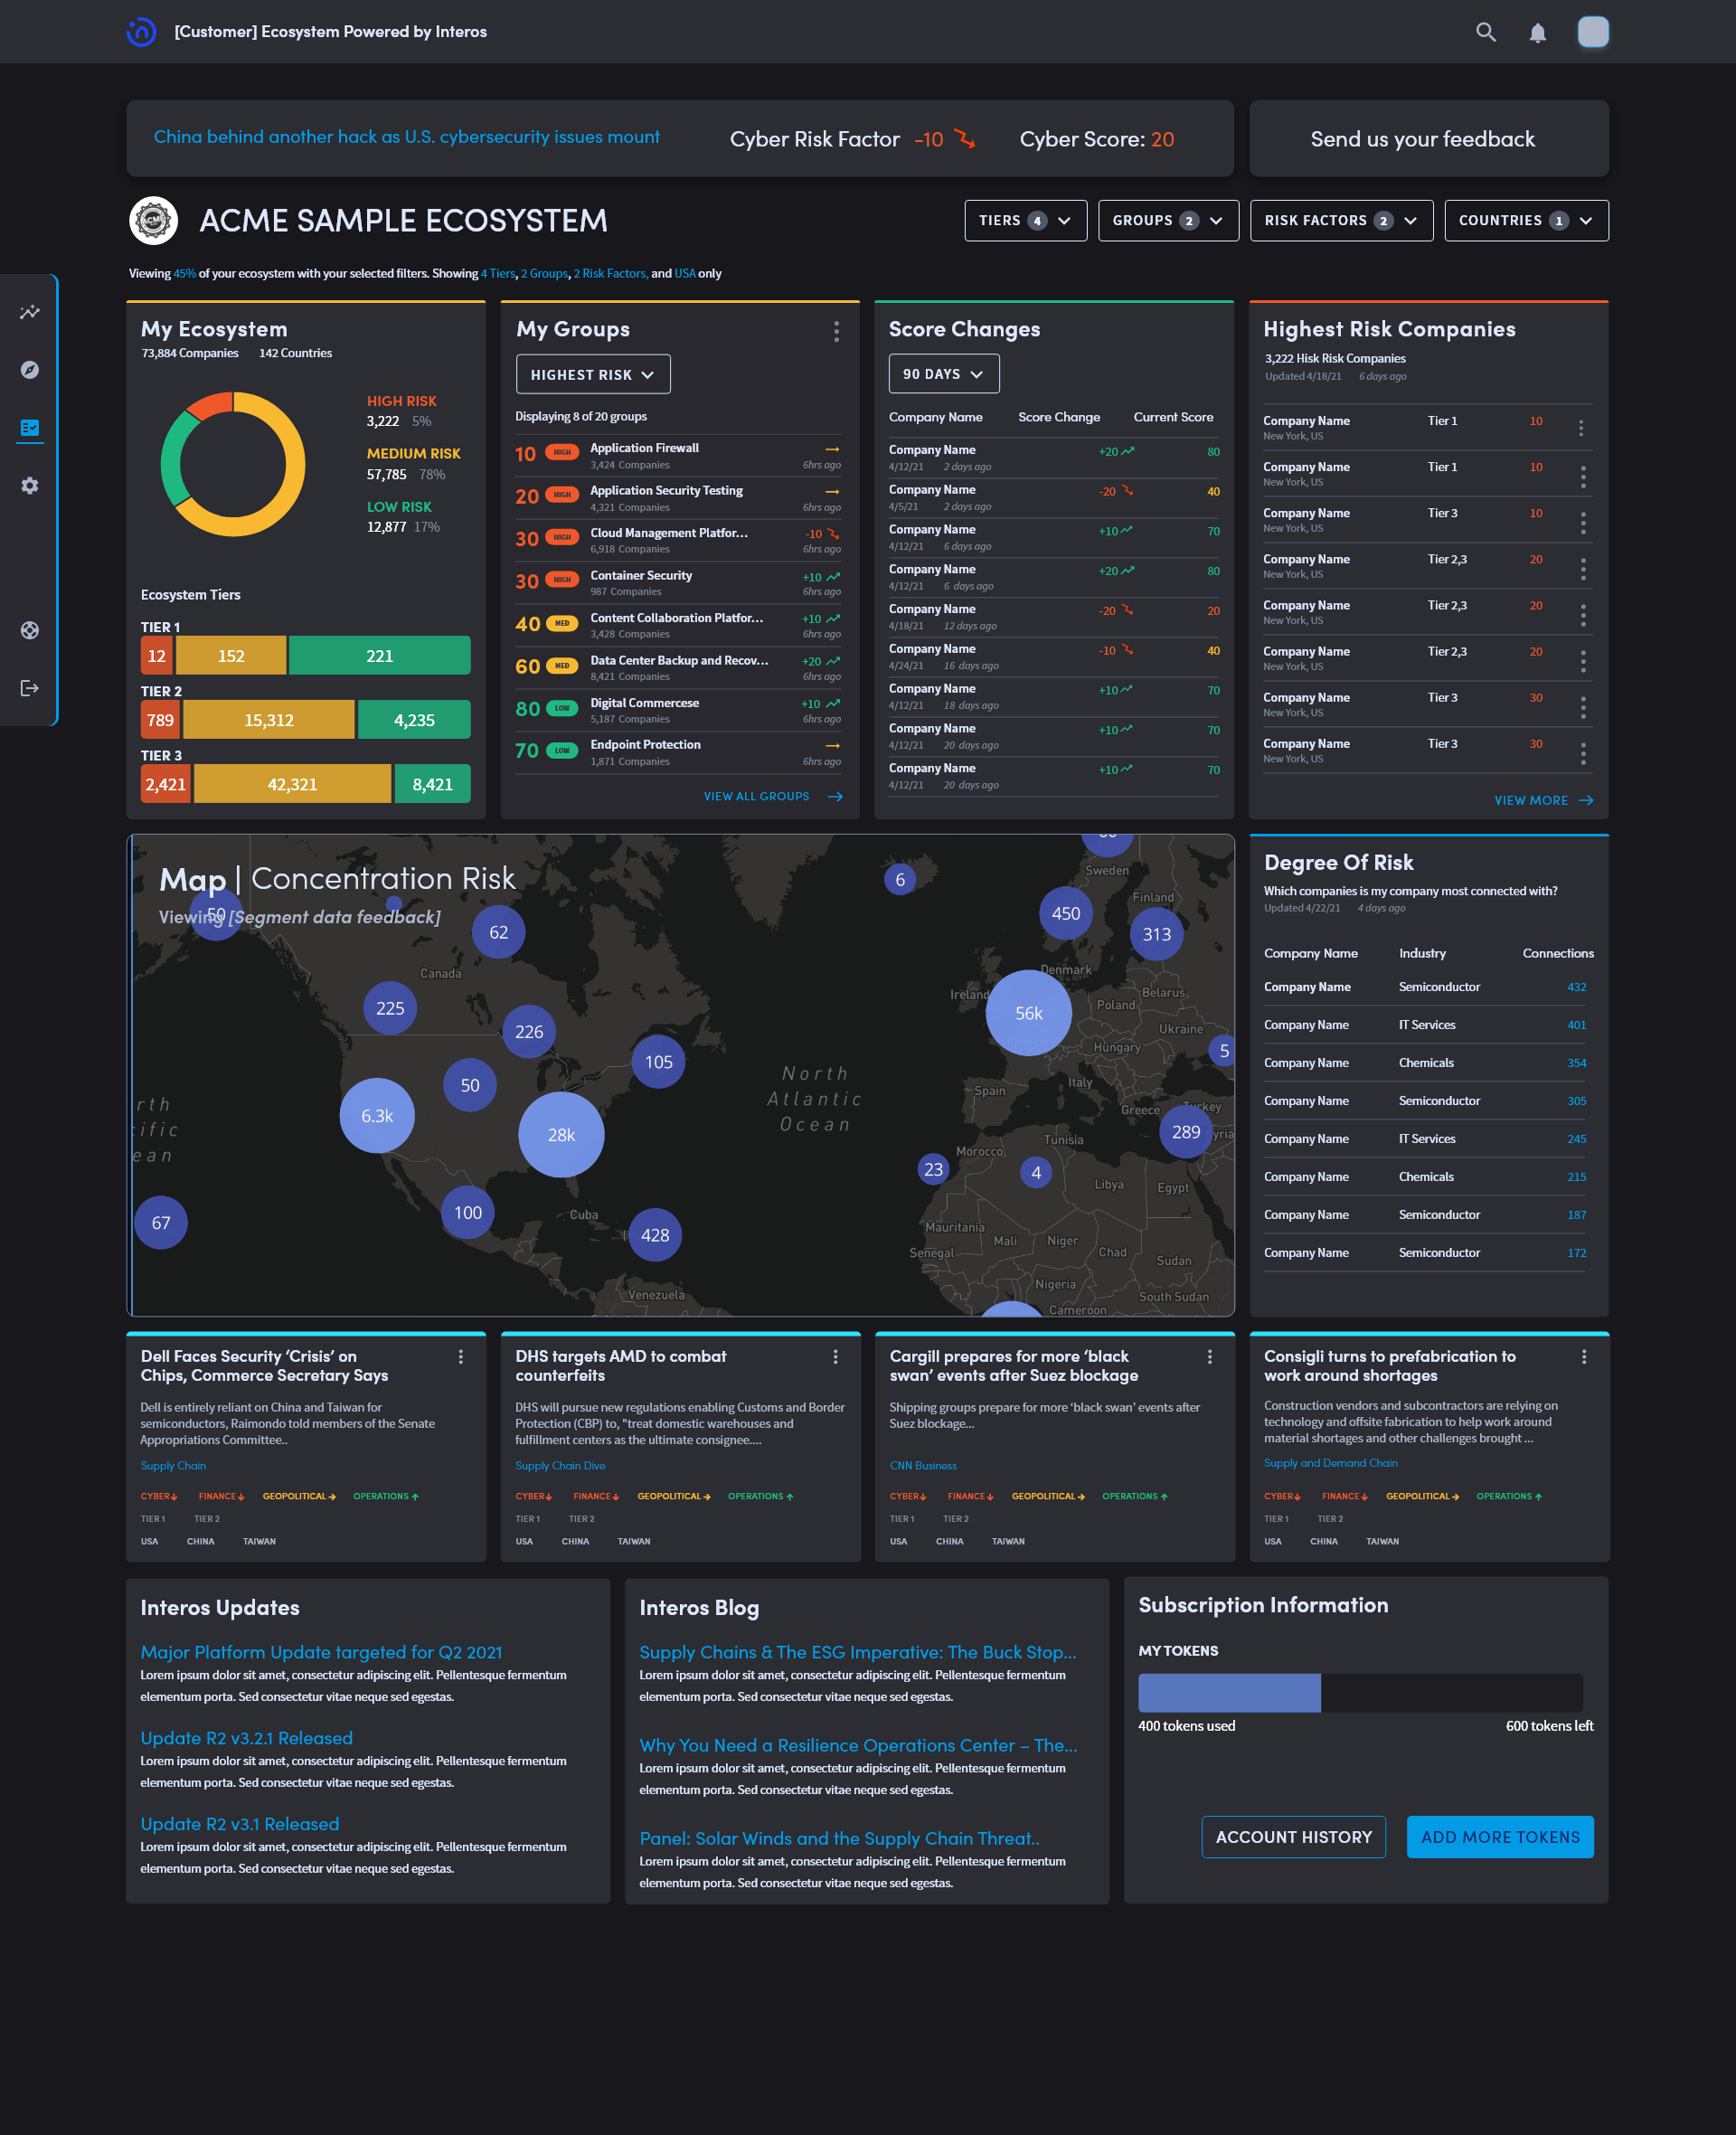Open the insights trend sidebar icon
Image resolution: width=1736 pixels, height=2135 pixels.
click(x=30, y=312)
